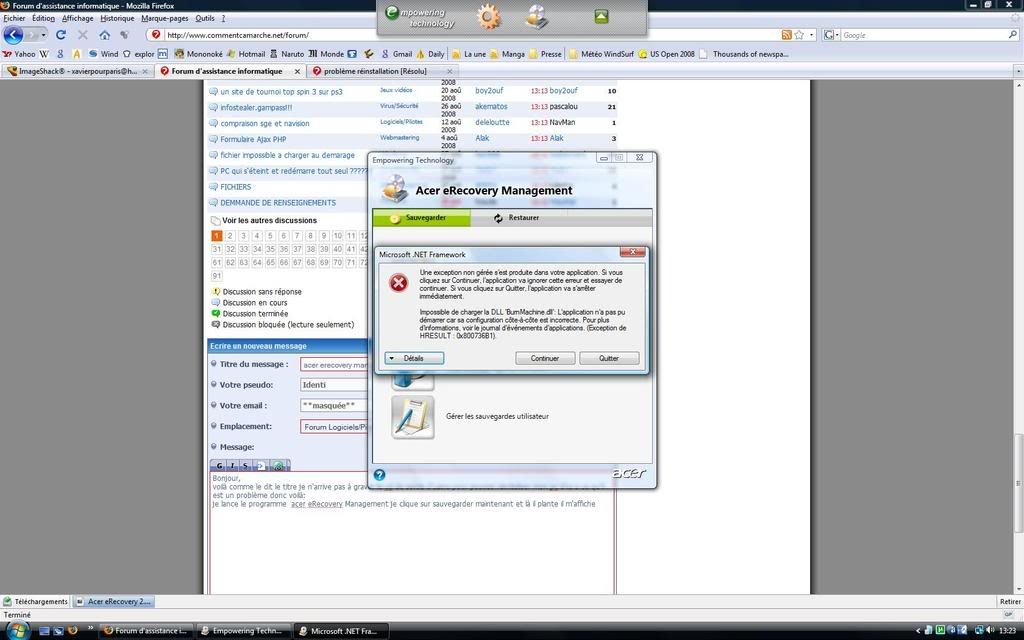The image size is (1024, 640).
Task: Open the Hotmail bookmark
Action: (246, 54)
